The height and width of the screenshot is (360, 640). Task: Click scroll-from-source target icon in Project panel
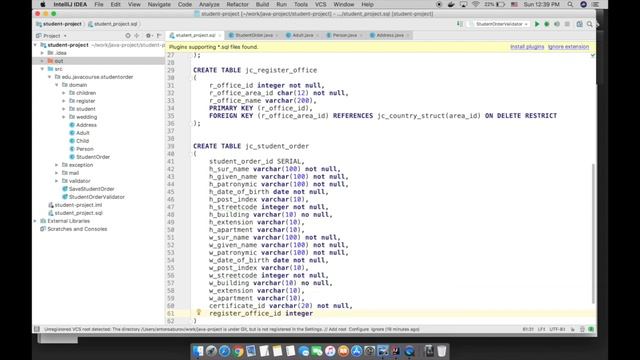coord(128,36)
